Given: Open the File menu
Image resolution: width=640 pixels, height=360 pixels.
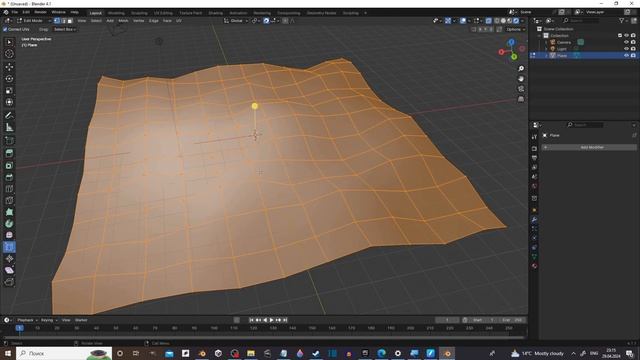Looking at the screenshot, I should pos(14,13).
